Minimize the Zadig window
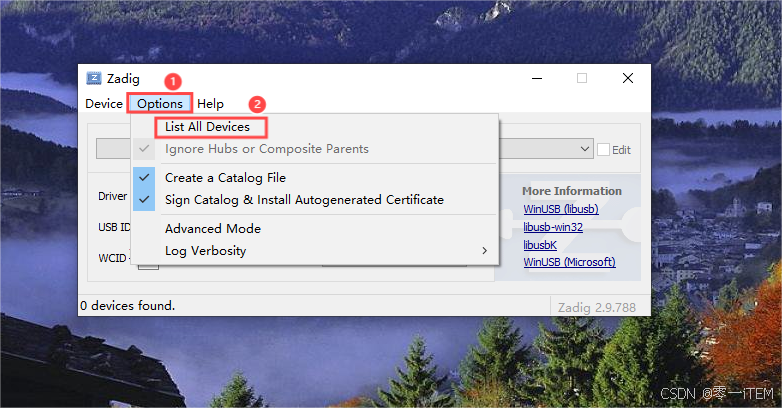Image resolution: width=782 pixels, height=408 pixels. point(537,78)
